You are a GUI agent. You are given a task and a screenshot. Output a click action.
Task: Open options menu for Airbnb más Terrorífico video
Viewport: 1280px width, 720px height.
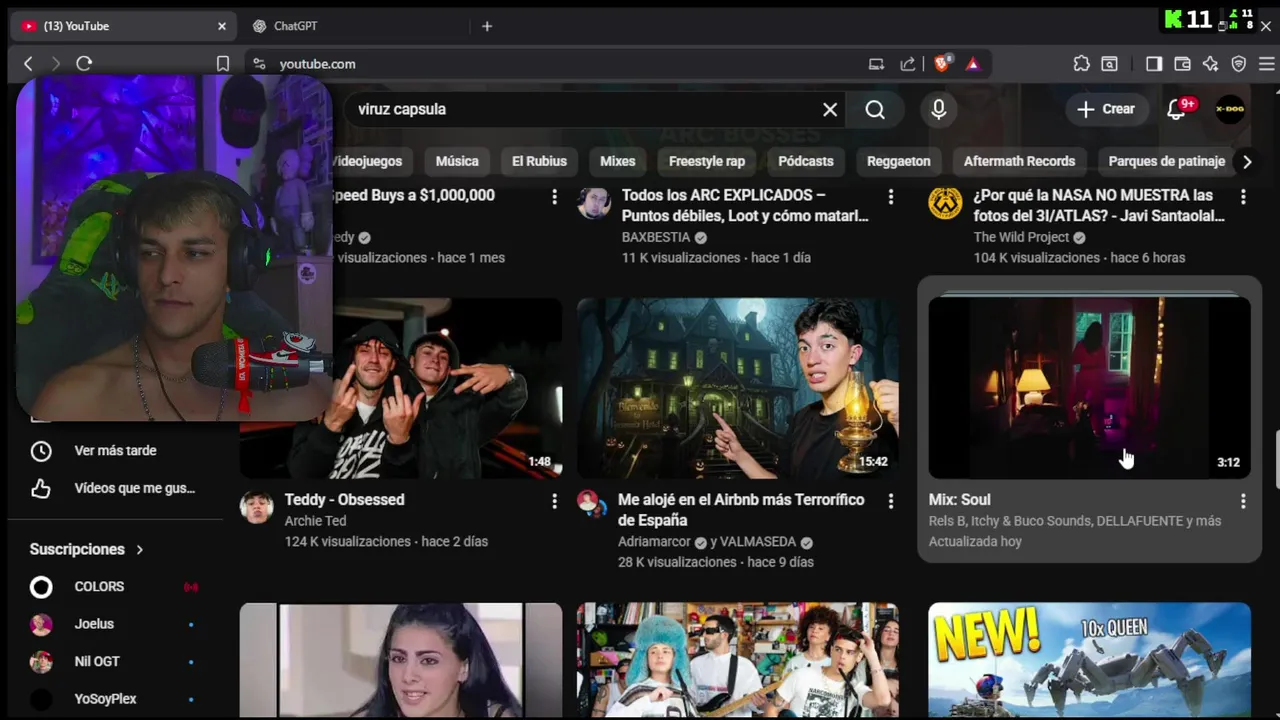pyautogui.click(x=891, y=501)
